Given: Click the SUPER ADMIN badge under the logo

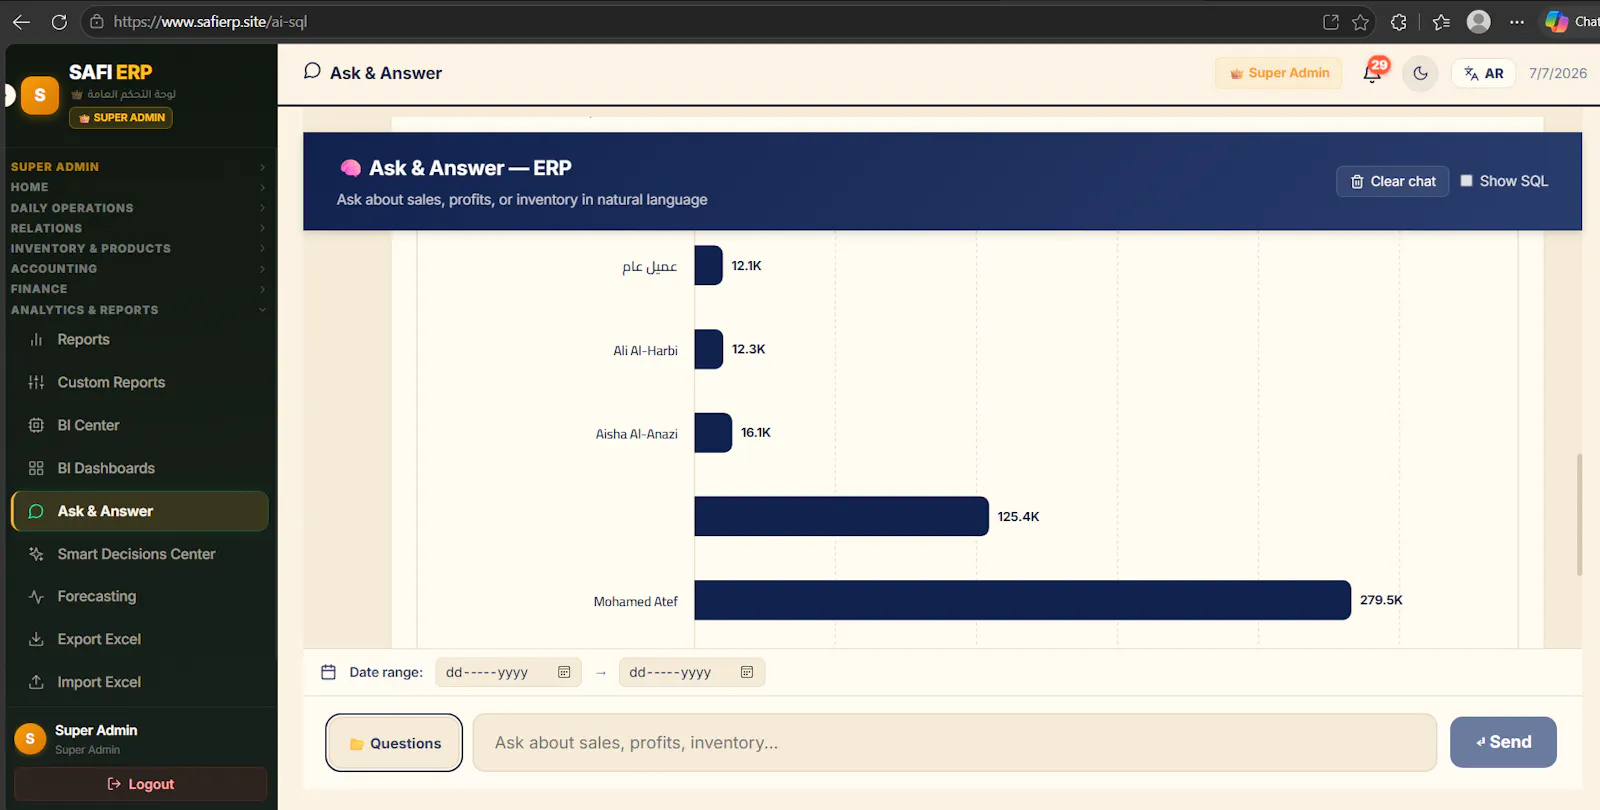Looking at the screenshot, I should point(121,118).
